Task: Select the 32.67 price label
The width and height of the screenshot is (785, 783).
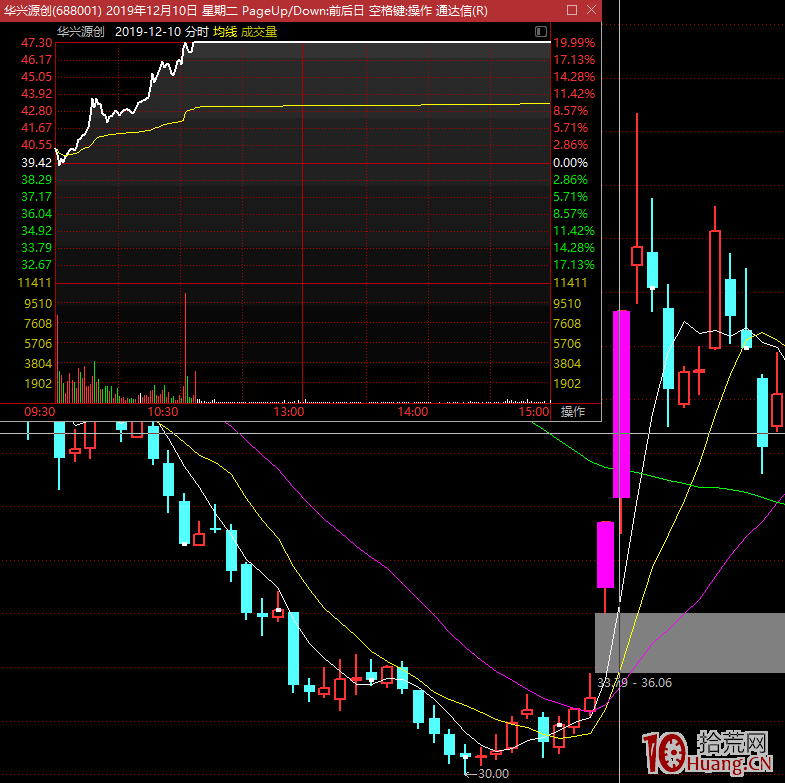Action: point(37,265)
